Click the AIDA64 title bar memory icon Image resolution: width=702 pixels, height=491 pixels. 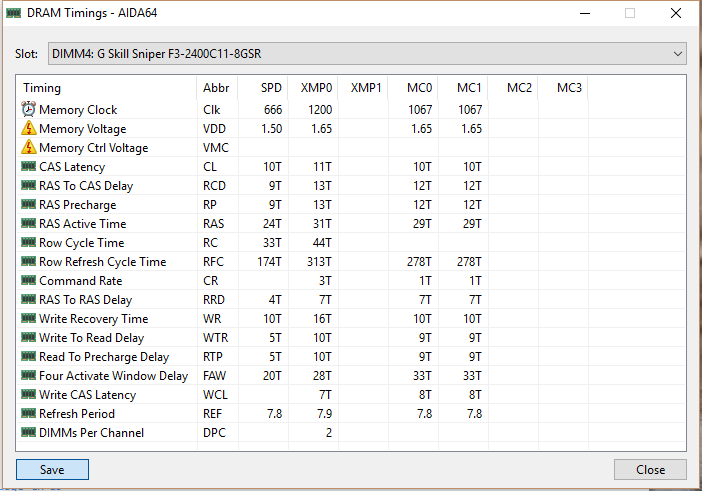[x=13, y=13]
